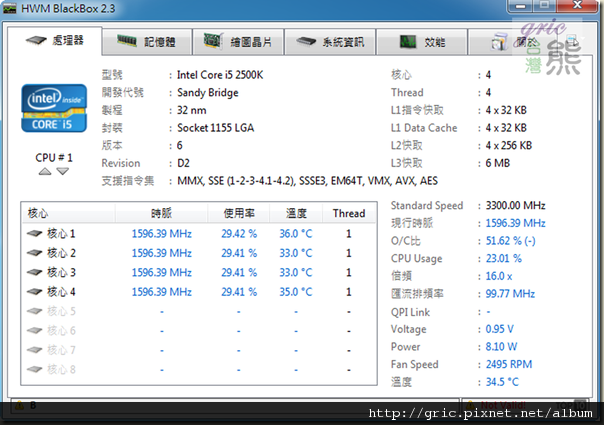Click the graphics card icon on 繪圖晶片 tab

click(x=213, y=40)
